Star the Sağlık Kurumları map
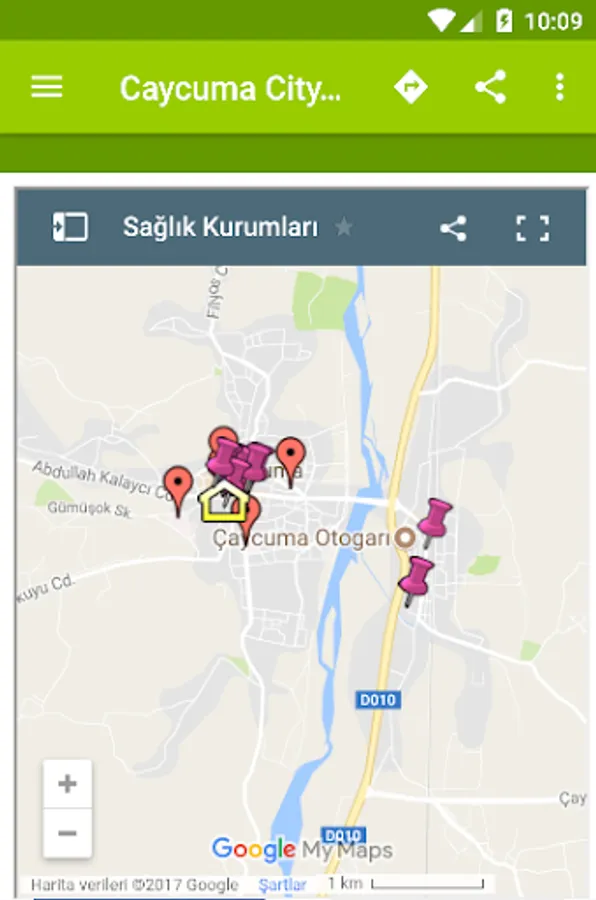596x900 pixels. tap(343, 227)
